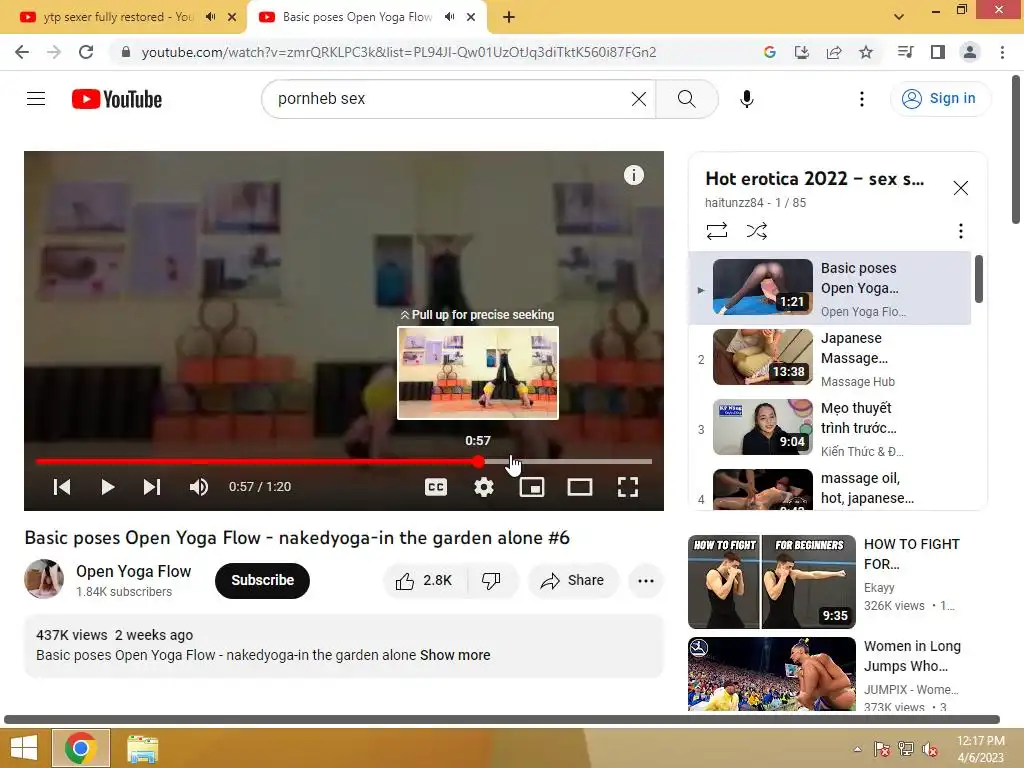
Task: Select playlist item Japanese Massage
Action: click(830, 358)
